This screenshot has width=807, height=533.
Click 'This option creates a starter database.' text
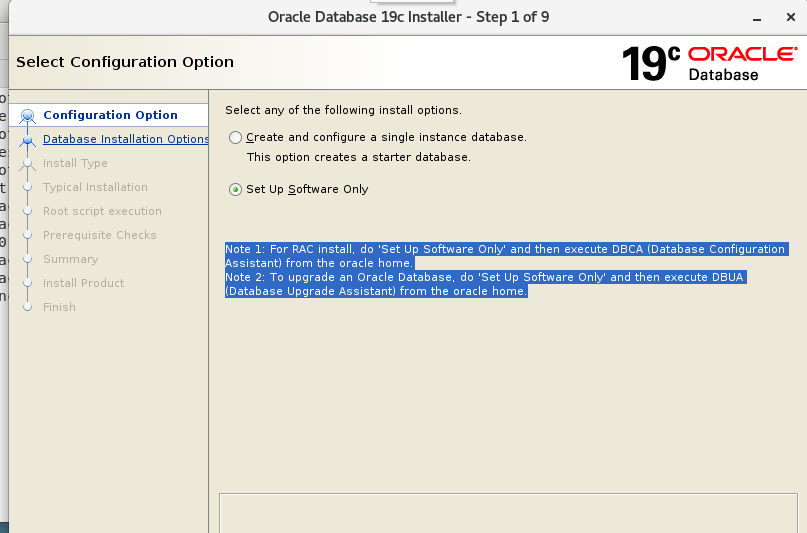(359, 157)
